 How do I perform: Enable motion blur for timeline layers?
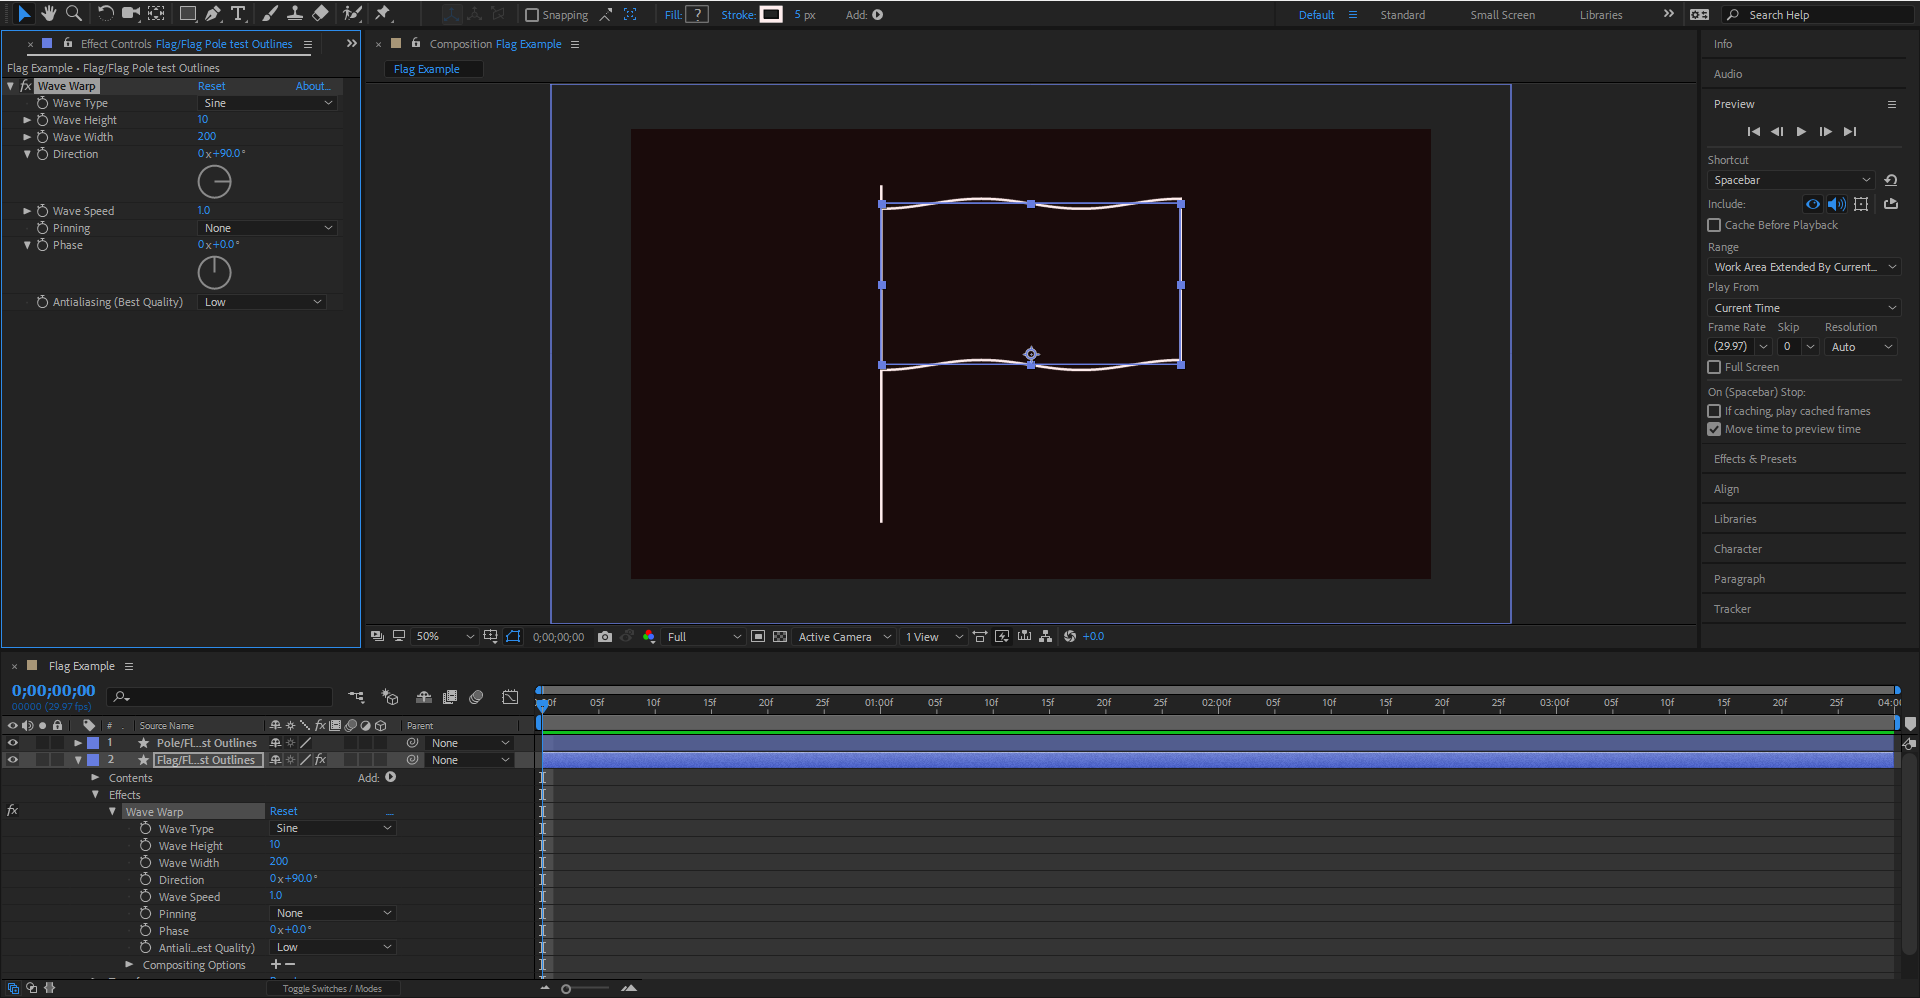coord(476,697)
